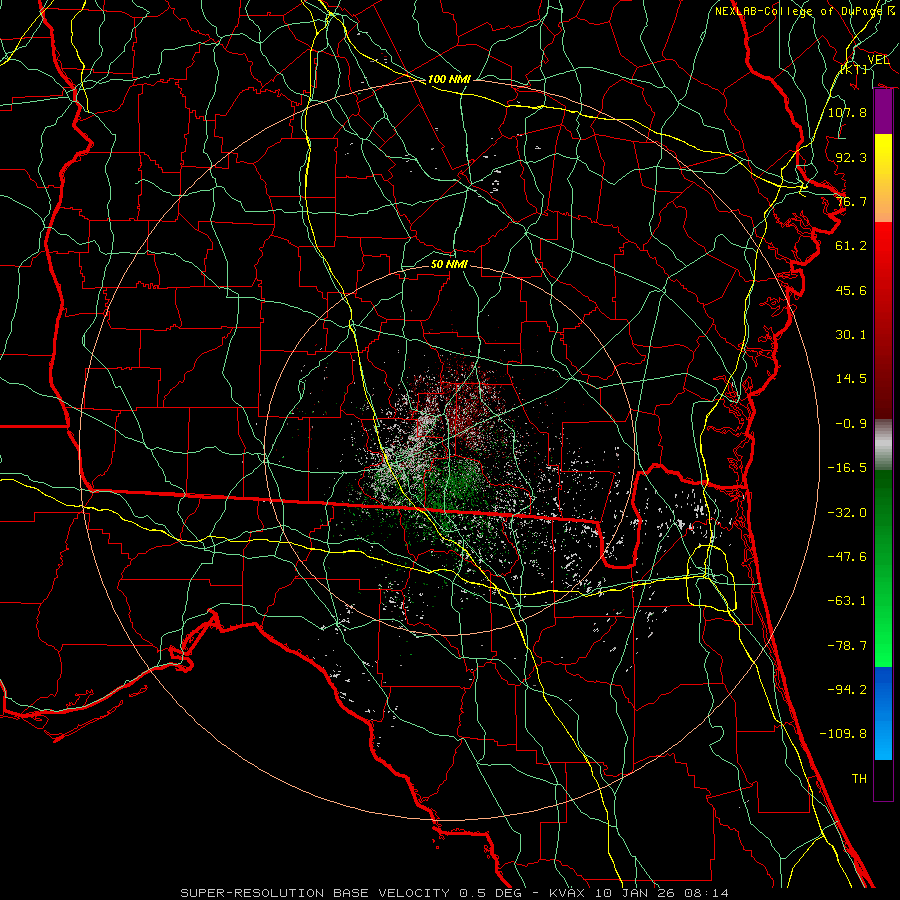Viewport: 900px width, 900px height.
Task: Click the -78.7 velocity scale value
Action: pyautogui.click(x=847, y=646)
